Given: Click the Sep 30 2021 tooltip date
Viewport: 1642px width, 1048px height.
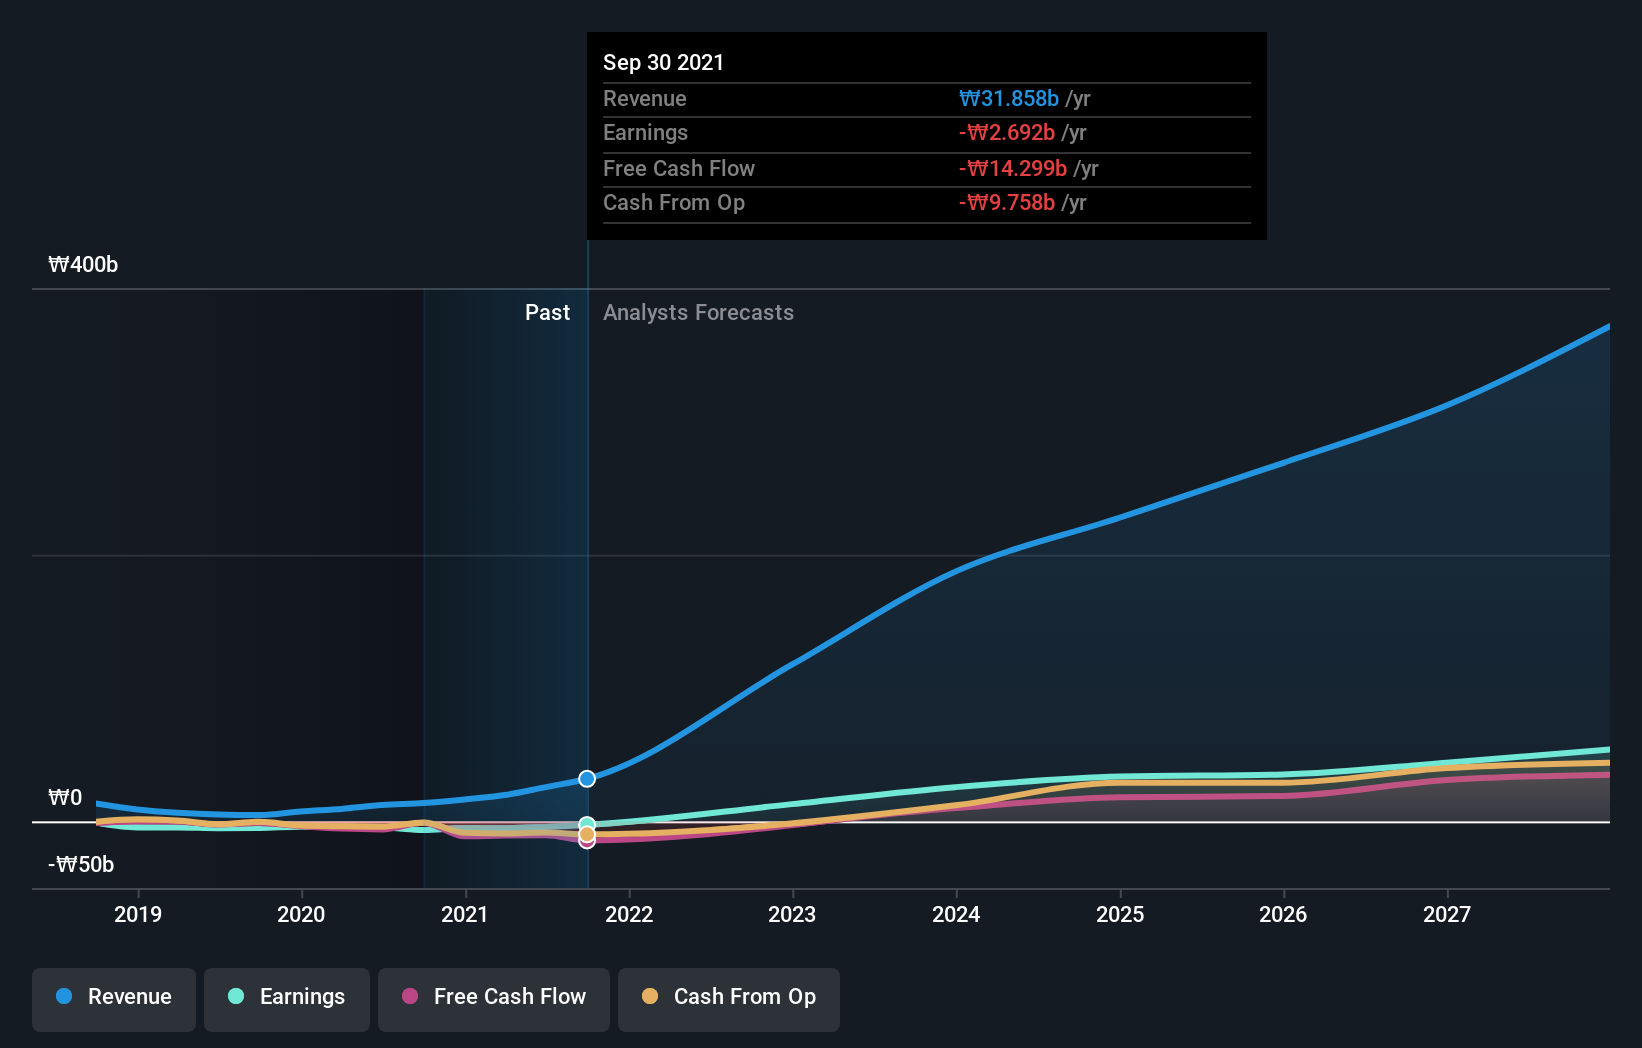Looking at the screenshot, I should coord(663,62).
